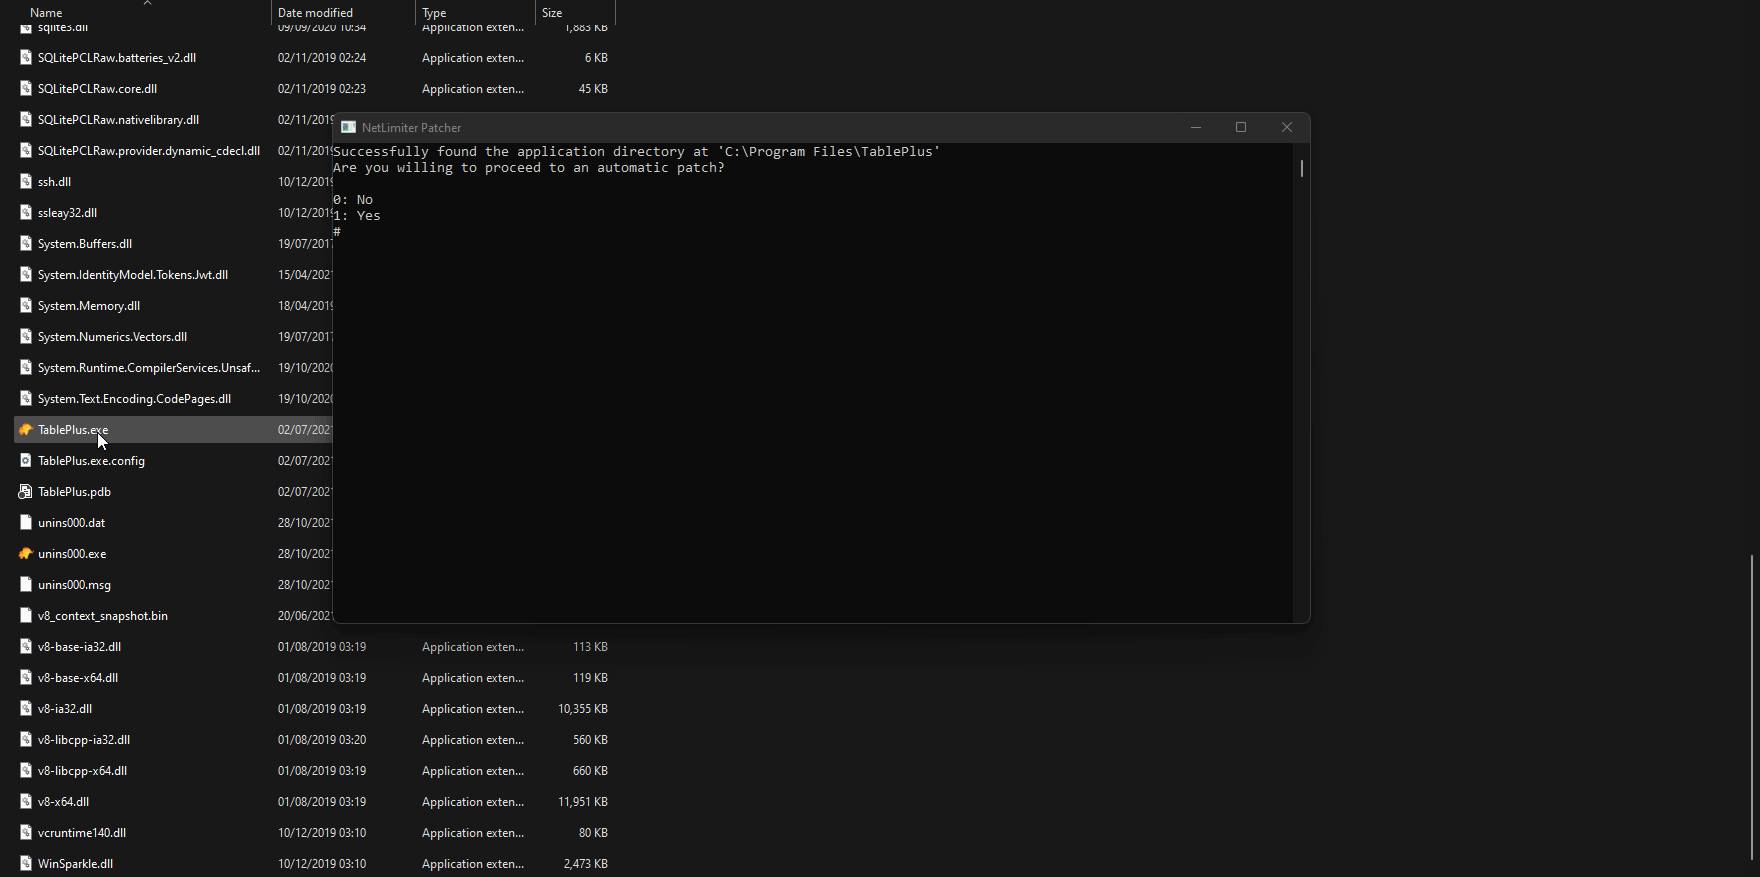Screen dimensions: 1760x877
Task: Click the NetLimiter Patcher window title text
Action: point(412,128)
